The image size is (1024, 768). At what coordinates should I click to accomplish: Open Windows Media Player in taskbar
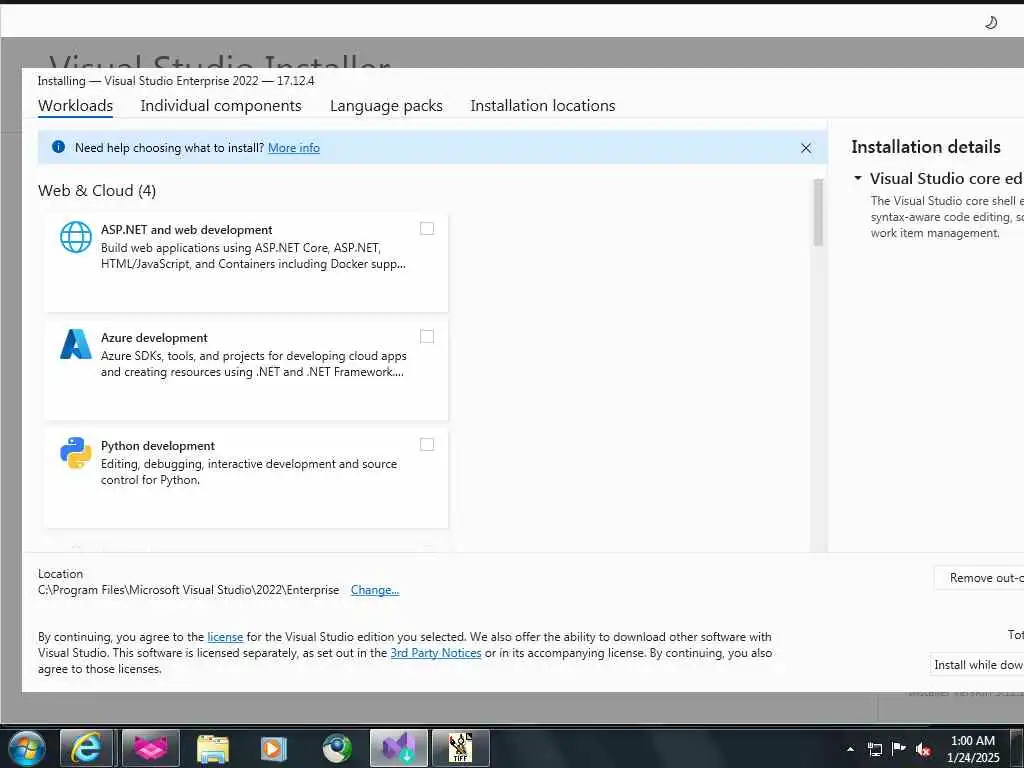point(274,749)
